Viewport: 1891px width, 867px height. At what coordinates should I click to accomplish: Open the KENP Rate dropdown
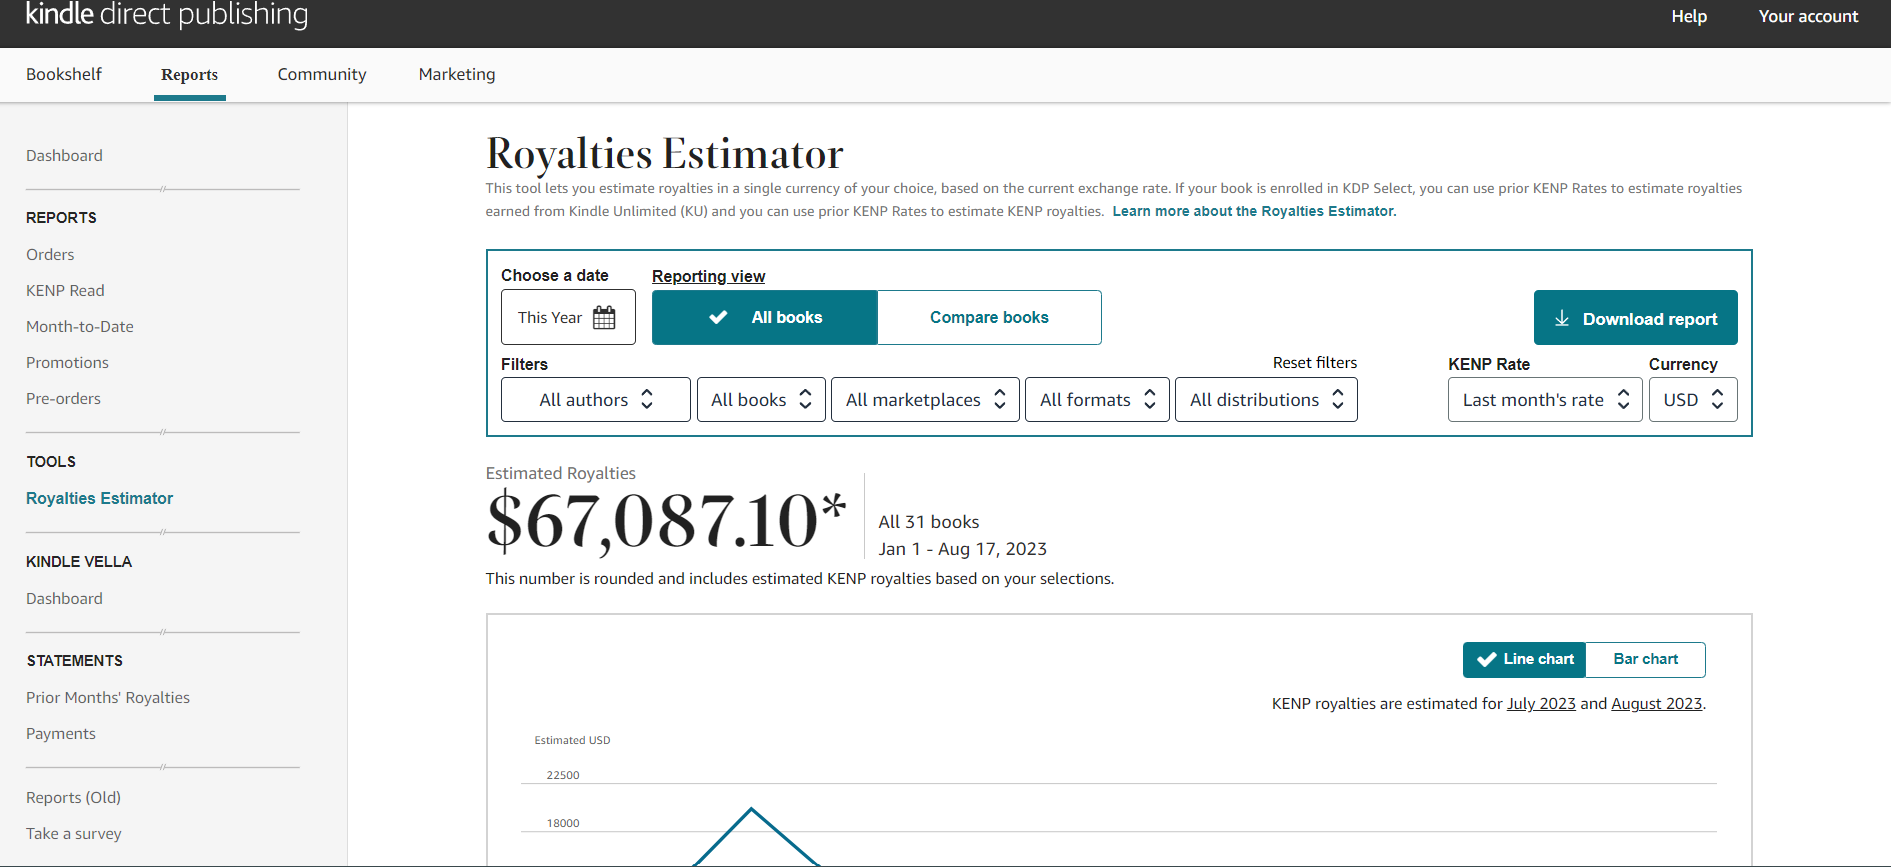tap(1545, 399)
